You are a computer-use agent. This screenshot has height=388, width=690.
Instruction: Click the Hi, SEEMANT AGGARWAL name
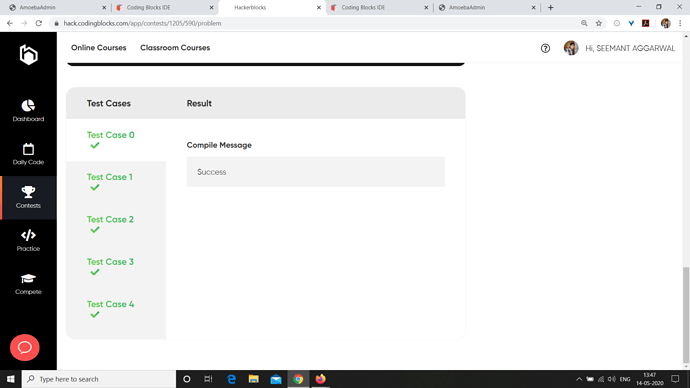click(x=630, y=48)
